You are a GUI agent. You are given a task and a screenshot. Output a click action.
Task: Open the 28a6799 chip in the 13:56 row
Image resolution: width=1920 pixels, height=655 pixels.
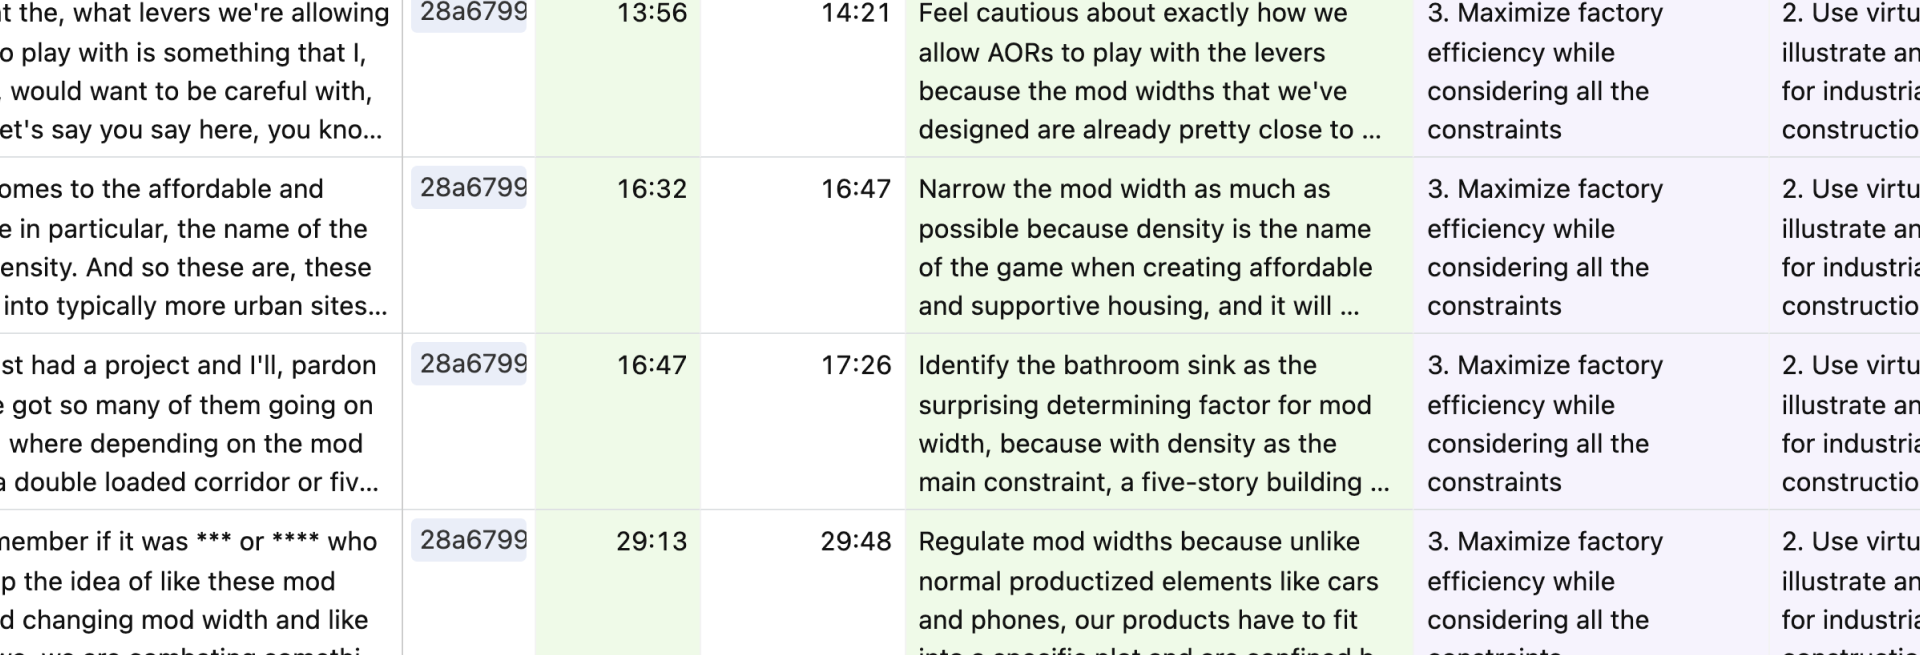[x=471, y=14]
